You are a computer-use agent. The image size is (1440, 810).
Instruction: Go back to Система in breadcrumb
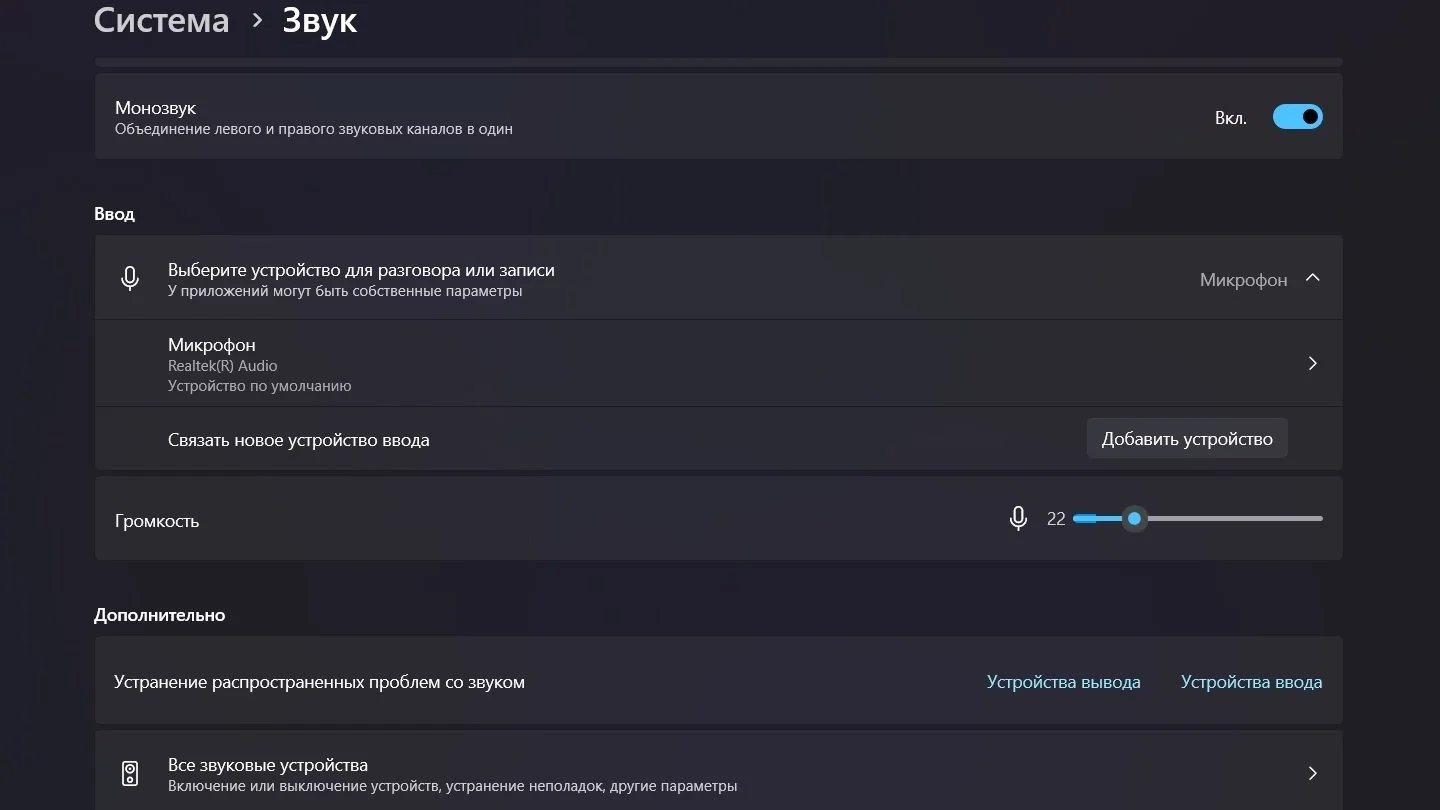[x=161, y=20]
